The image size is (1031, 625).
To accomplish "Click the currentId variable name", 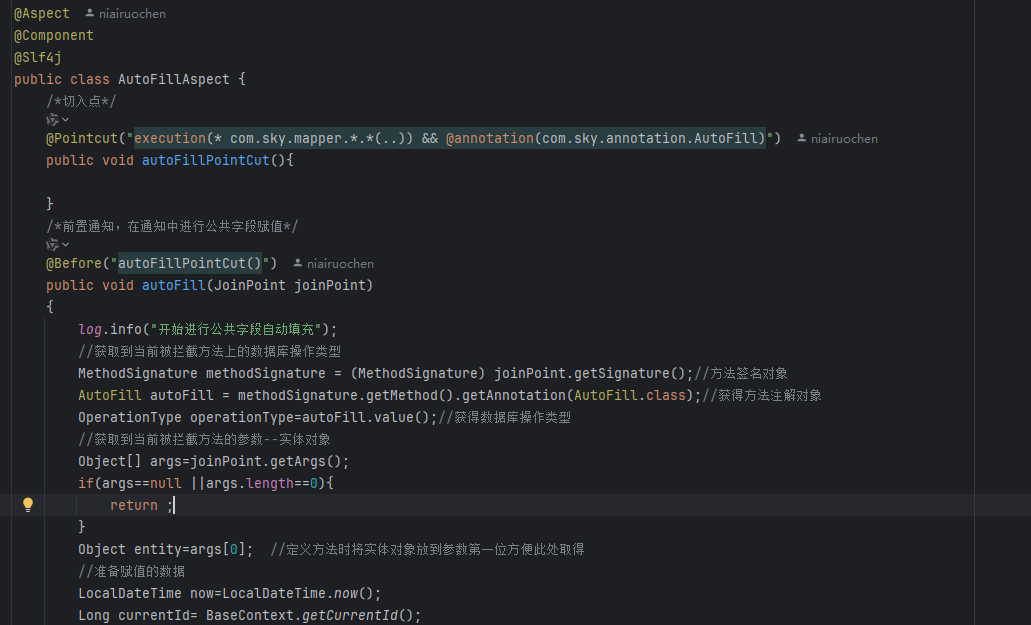I will pos(154,615).
